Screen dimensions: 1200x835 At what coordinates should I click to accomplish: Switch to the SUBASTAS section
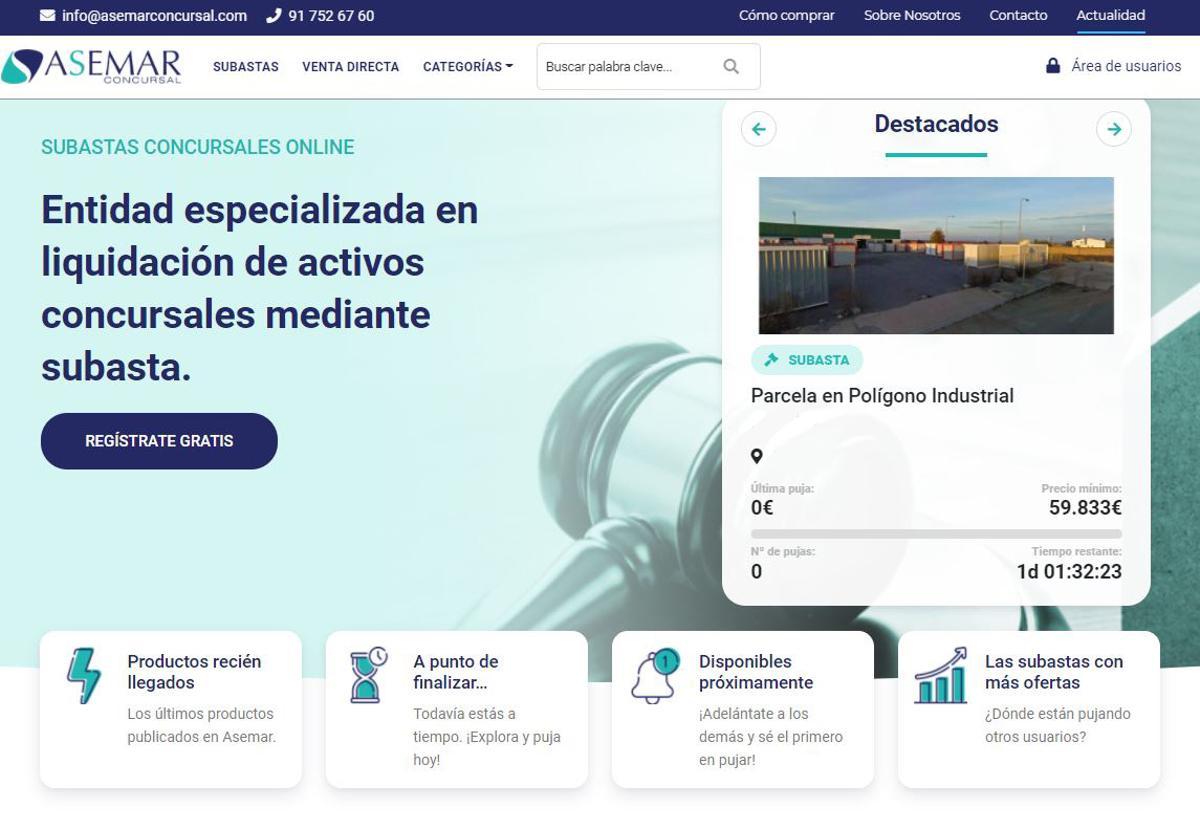[x=245, y=66]
